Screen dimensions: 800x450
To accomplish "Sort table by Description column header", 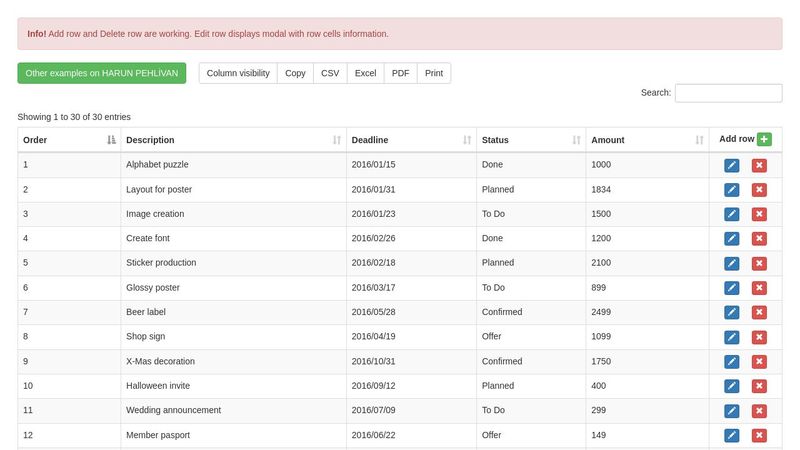I will pos(232,140).
